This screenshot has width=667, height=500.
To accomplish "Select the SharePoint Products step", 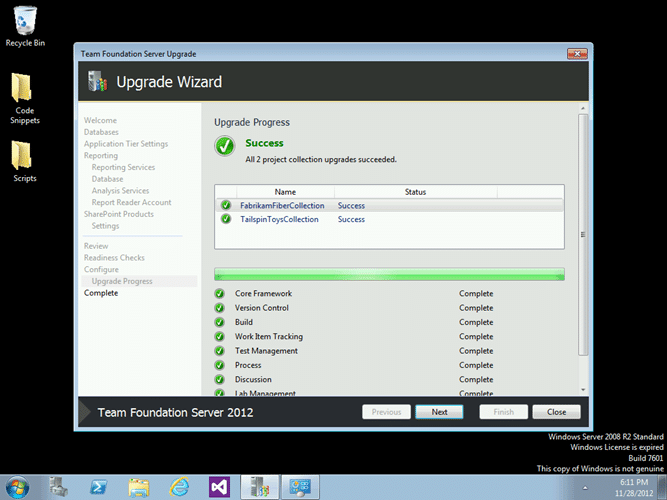I will [119, 214].
